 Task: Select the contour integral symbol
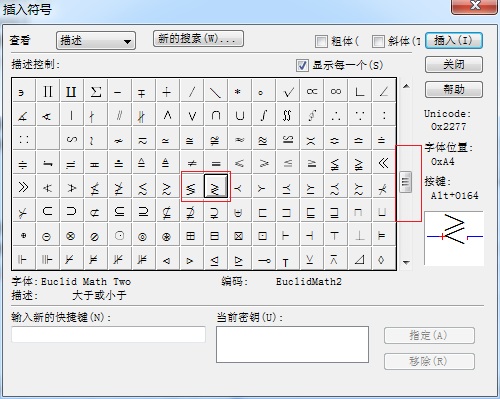312,115
